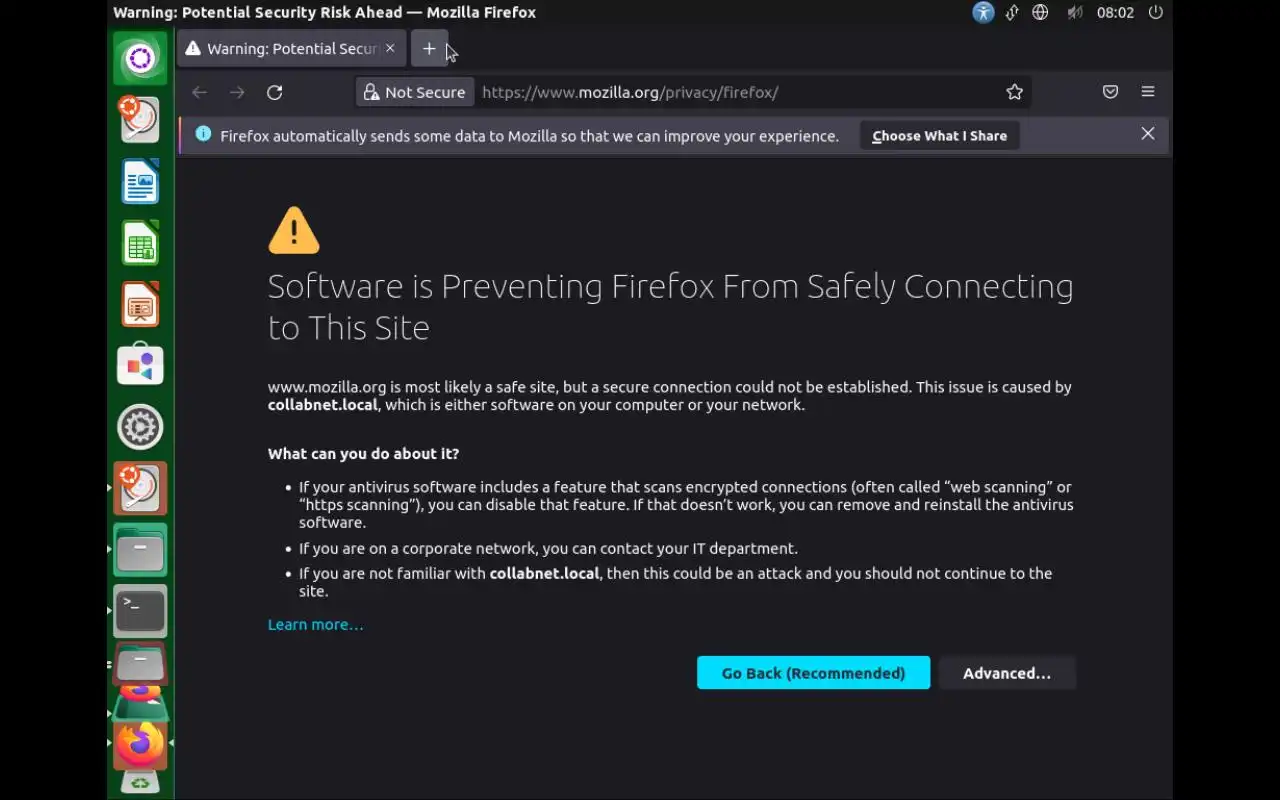Close the Warning: Potential Security tab
This screenshot has height=800, width=1280.
click(390, 49)
